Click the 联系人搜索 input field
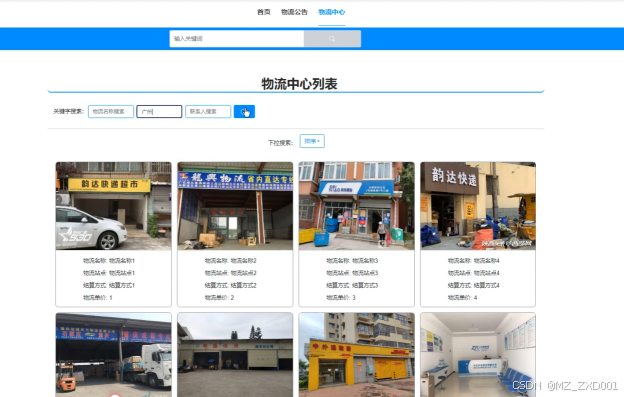This screenshot has height=397, width=624. pos(208,111)
